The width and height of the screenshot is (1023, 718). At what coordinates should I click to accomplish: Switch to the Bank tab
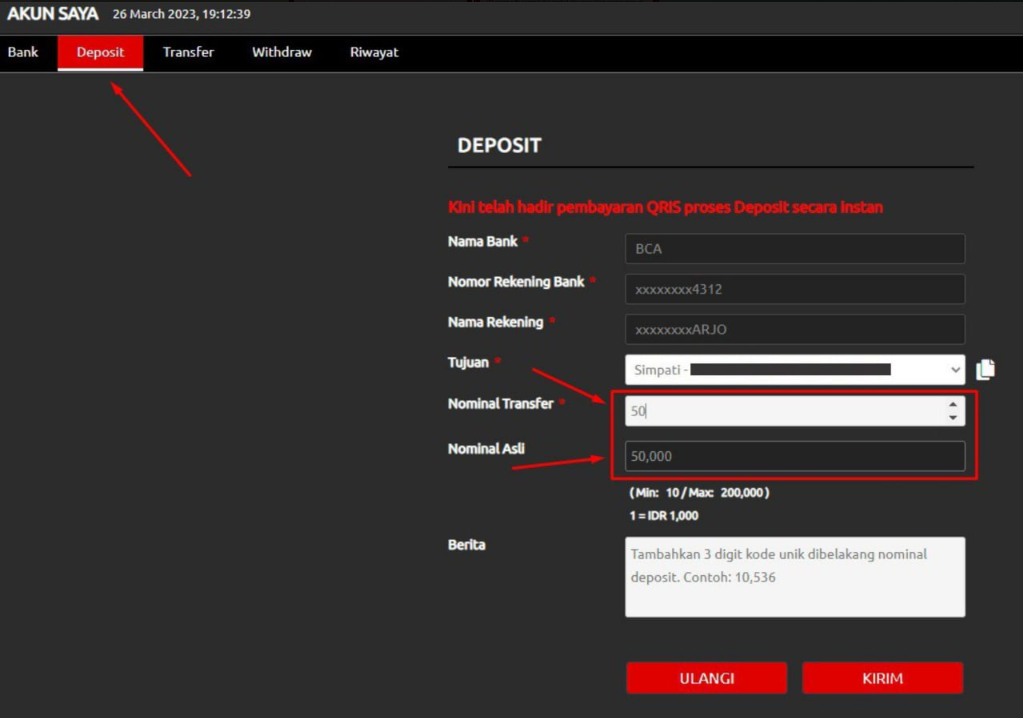coord(23,52)
